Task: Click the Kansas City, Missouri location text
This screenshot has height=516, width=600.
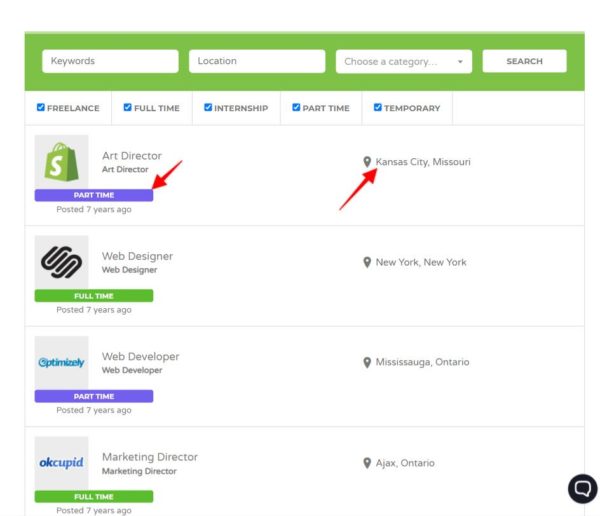Action: (423, 162)
